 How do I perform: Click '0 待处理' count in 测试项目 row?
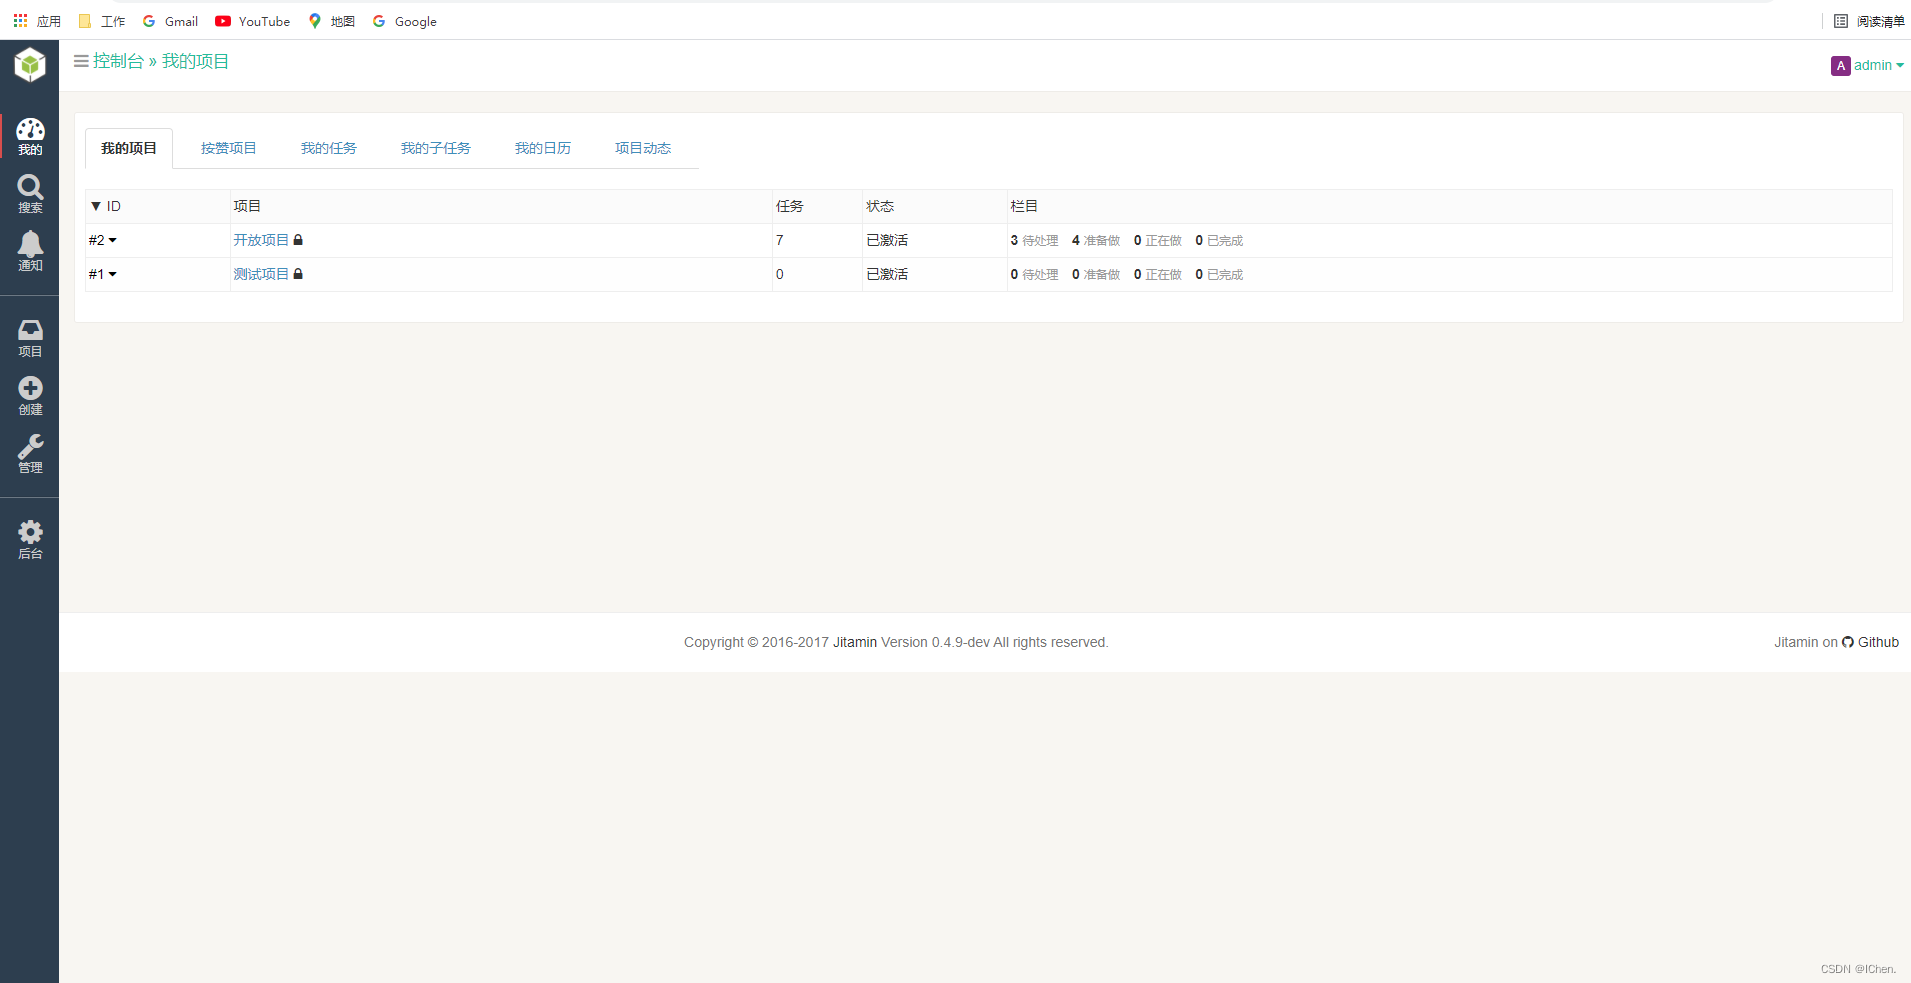(x=1034, y=274)
